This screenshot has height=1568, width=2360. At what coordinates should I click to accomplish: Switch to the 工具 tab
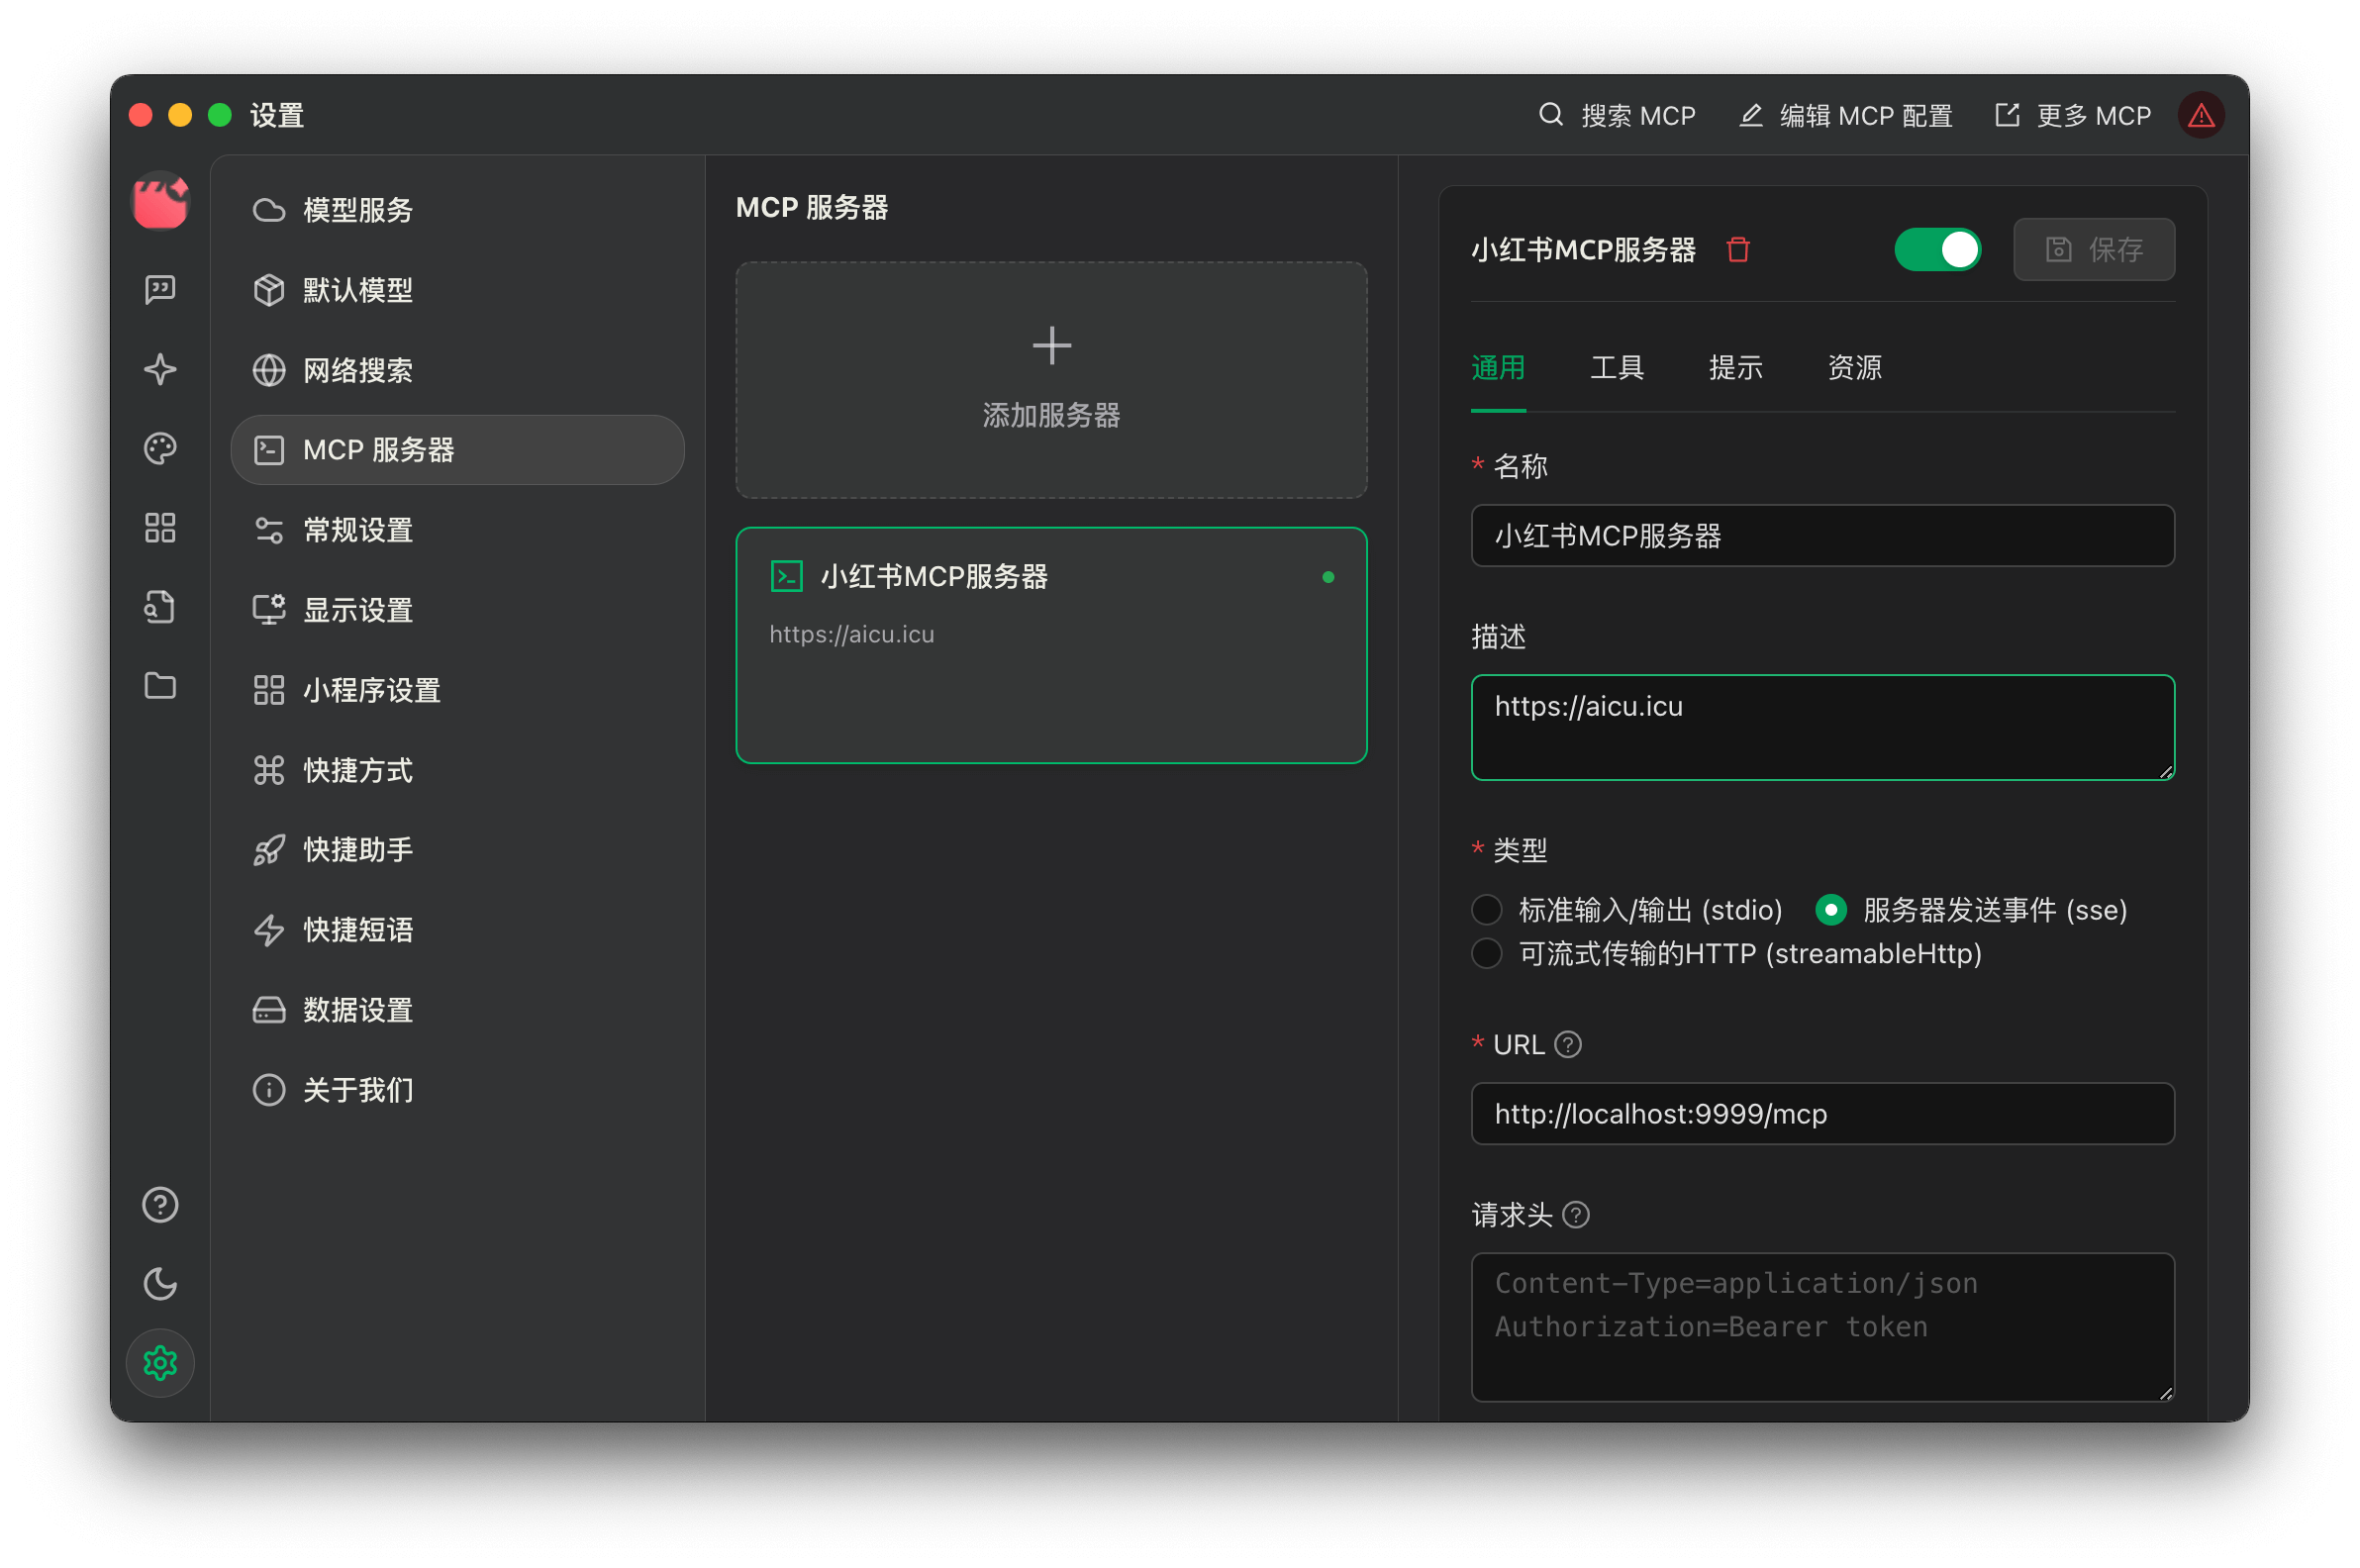(x=1617, y=368)
